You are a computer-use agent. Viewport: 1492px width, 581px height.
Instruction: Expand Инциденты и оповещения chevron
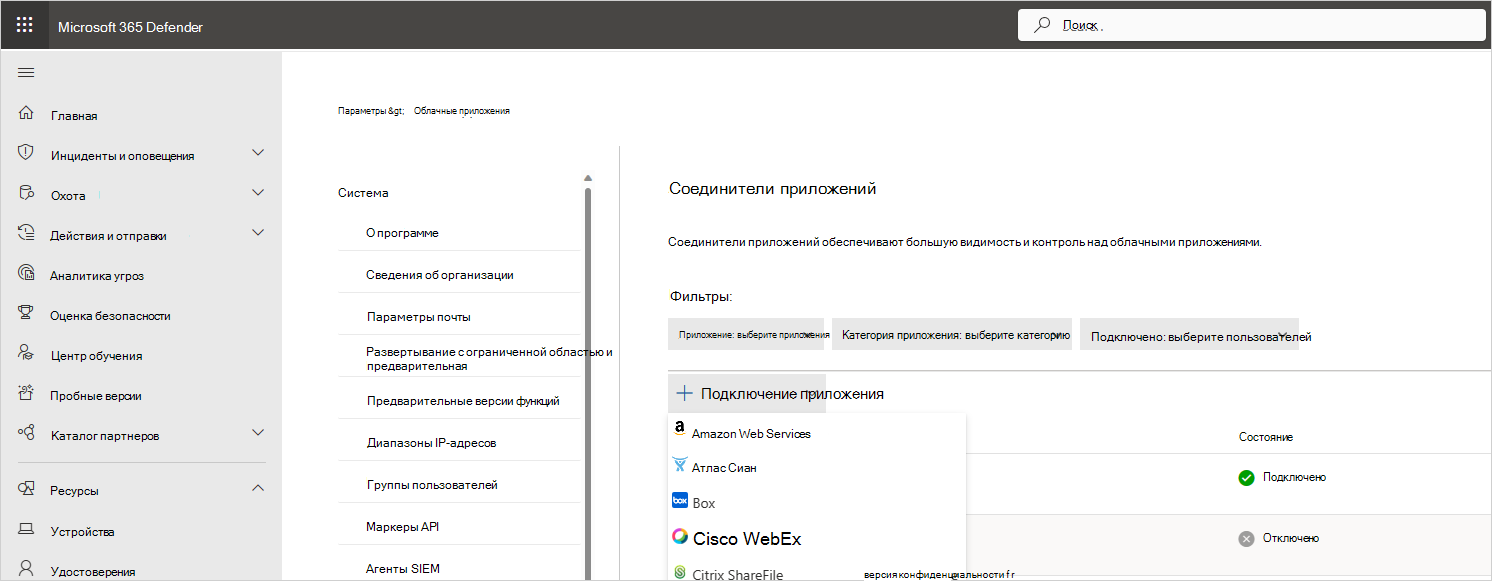click(258, 153)
